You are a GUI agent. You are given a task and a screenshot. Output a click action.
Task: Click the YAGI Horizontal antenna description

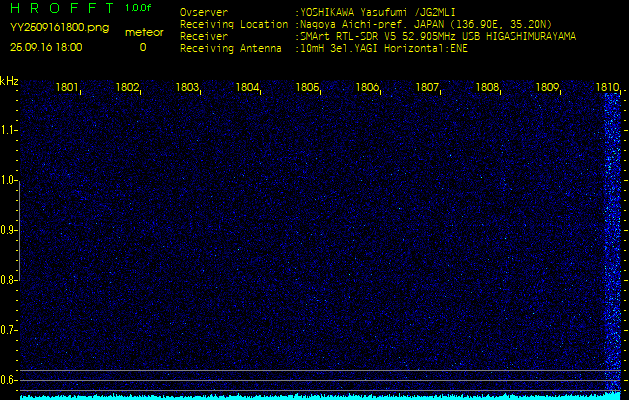pyautogui.click(x=400, y=47)
